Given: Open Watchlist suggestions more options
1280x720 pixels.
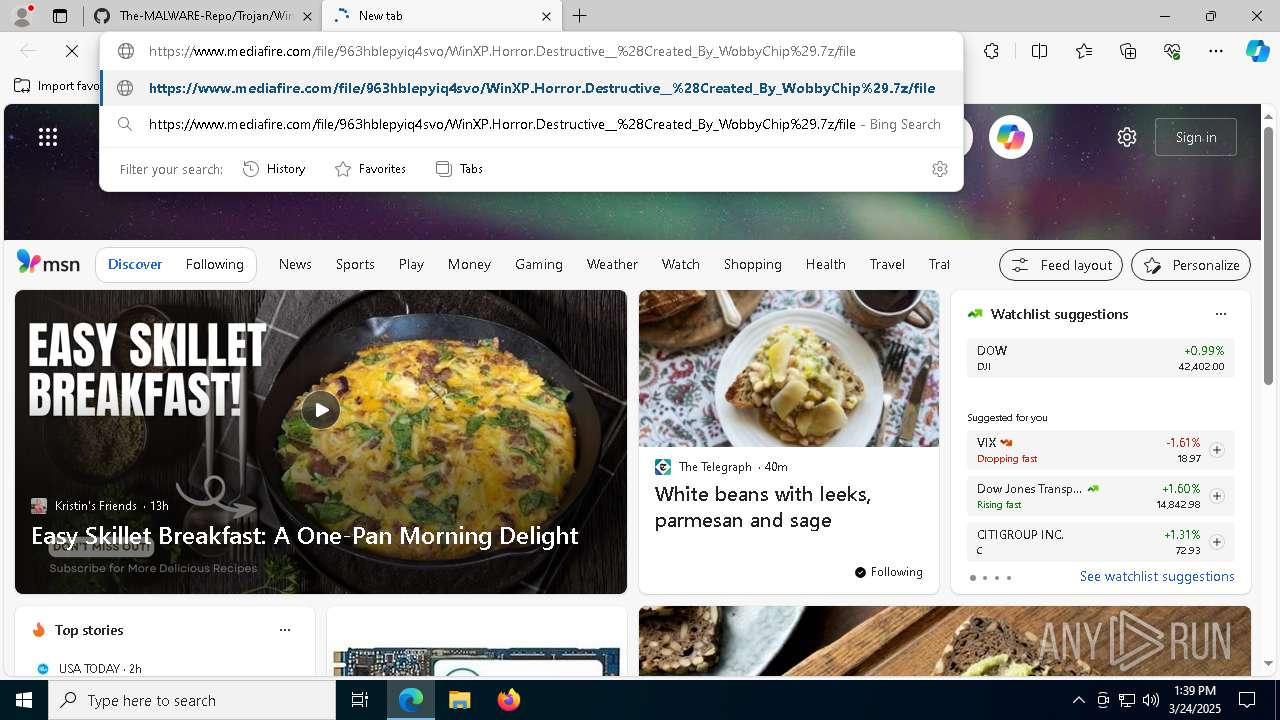Looking at the screenshot, I should [1220, 314].
